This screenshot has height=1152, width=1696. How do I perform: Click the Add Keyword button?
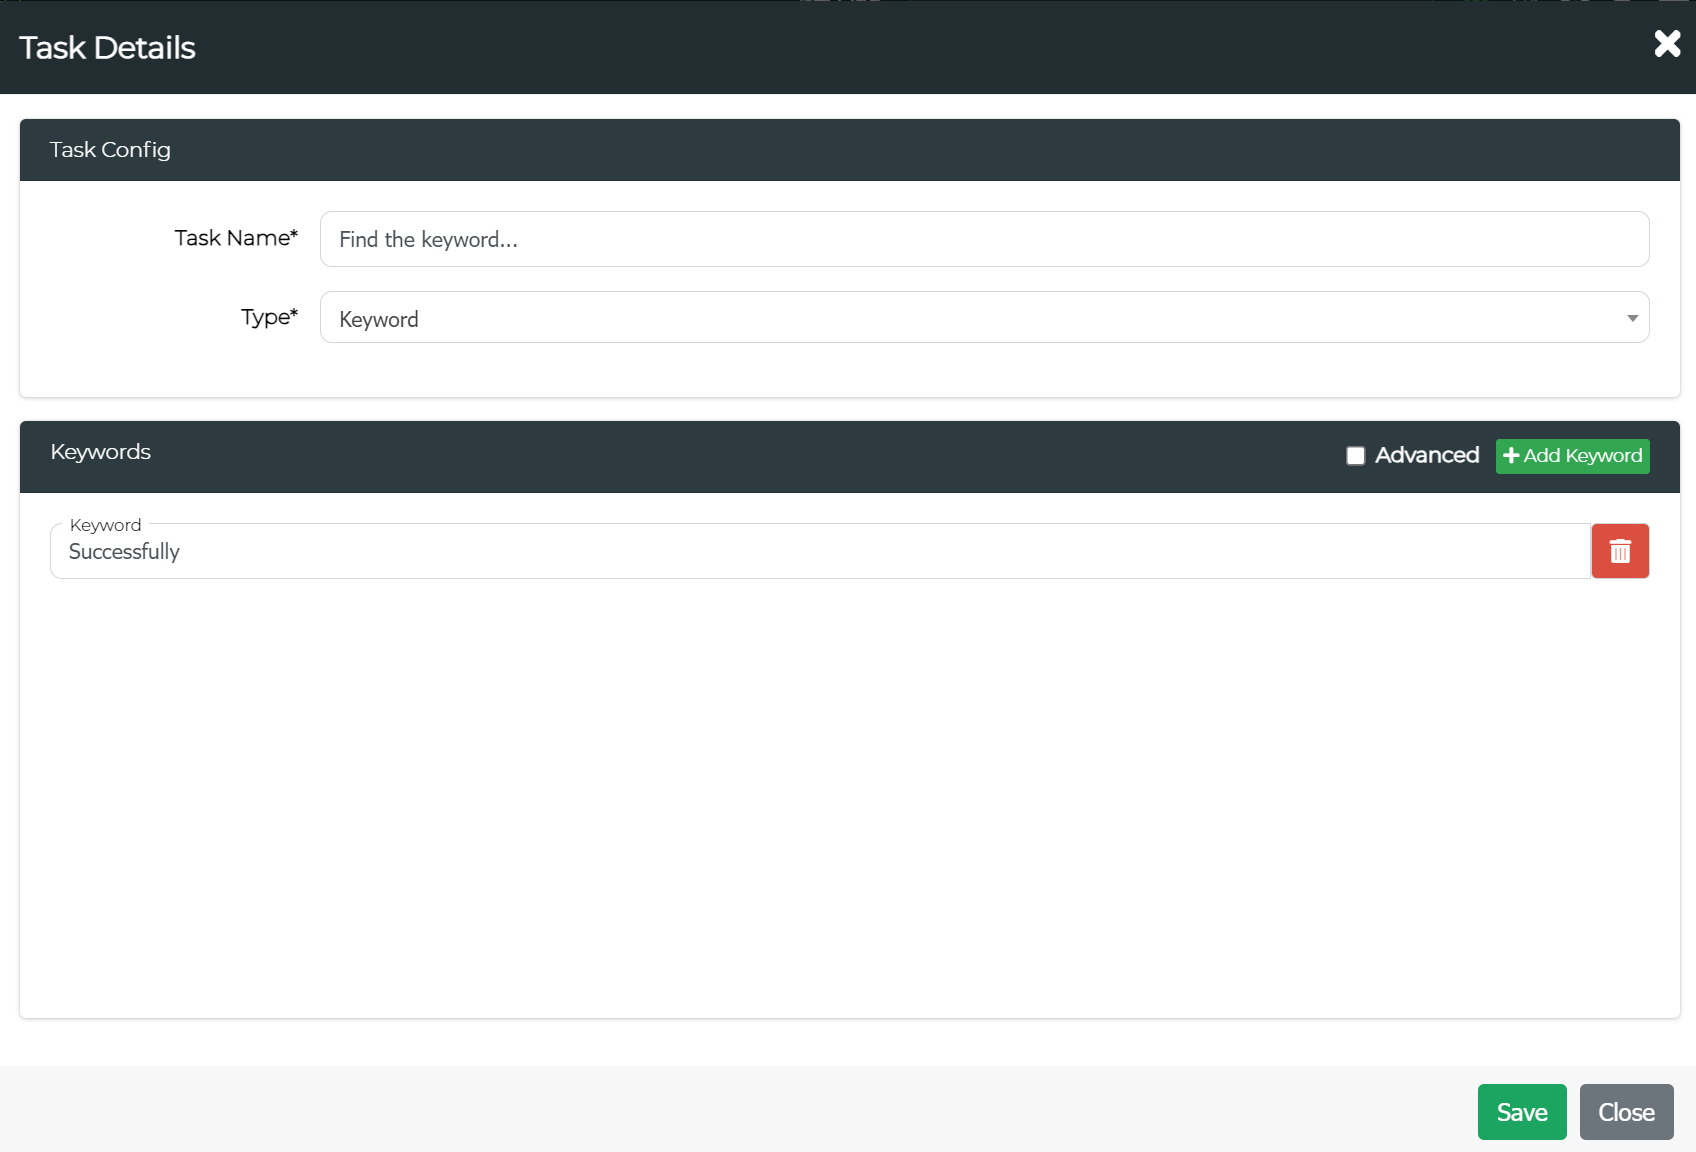[x=1572, y=456]
